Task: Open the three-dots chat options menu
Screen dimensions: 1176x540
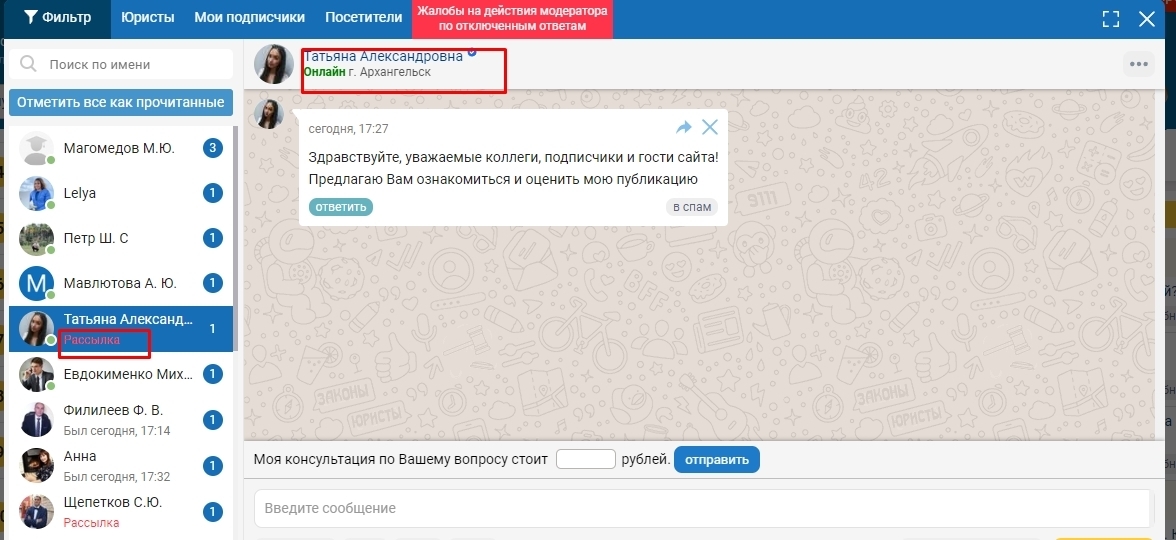Action: click(1138, 64)
